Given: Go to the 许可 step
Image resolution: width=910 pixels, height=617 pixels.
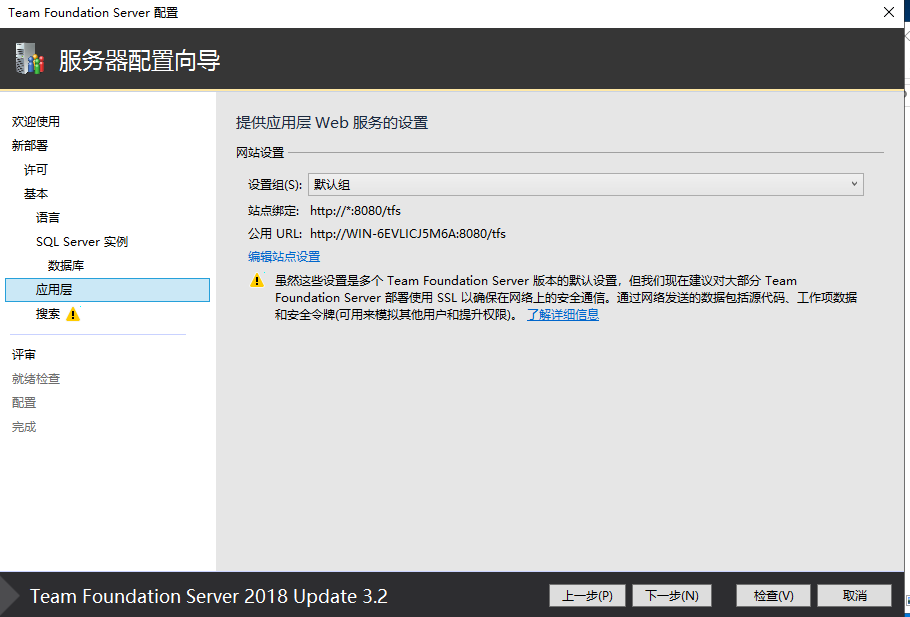Looking at the screenshot, I should coord(35,169).
